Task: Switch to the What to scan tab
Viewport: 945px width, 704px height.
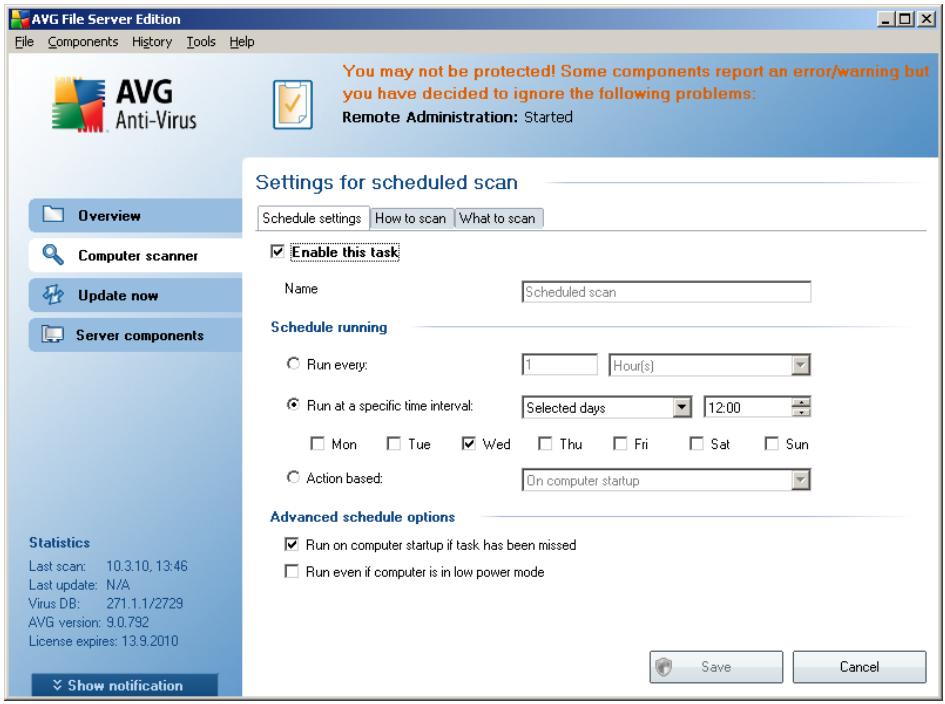Action: pyautogui.click(x=498, y=218)
